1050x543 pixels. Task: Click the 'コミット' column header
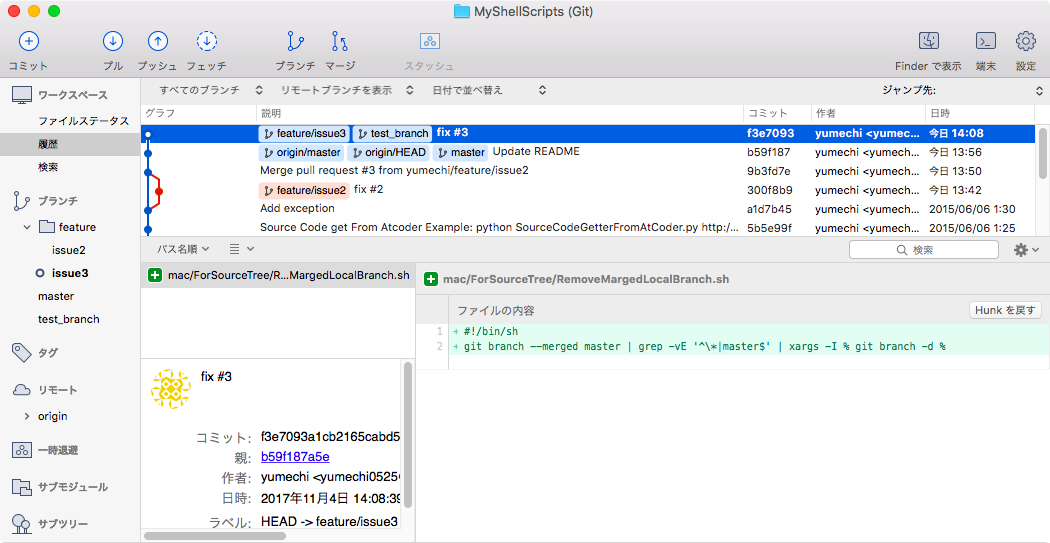(777, 114)
